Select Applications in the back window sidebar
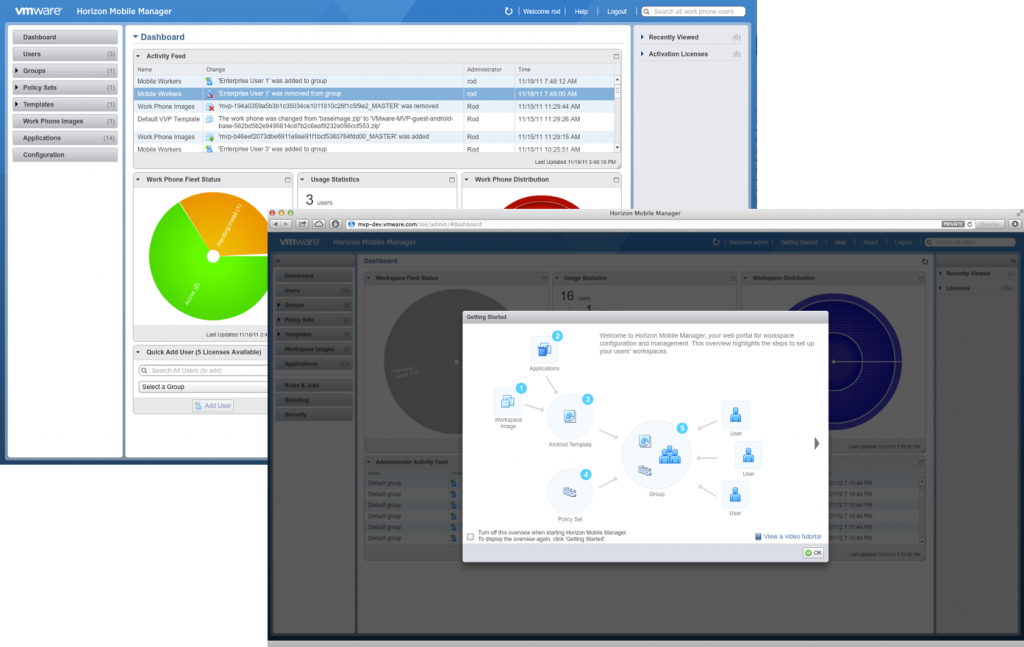Image resolution: width=1024 pixels, height=647 pixels. click(x=65, y=138)
